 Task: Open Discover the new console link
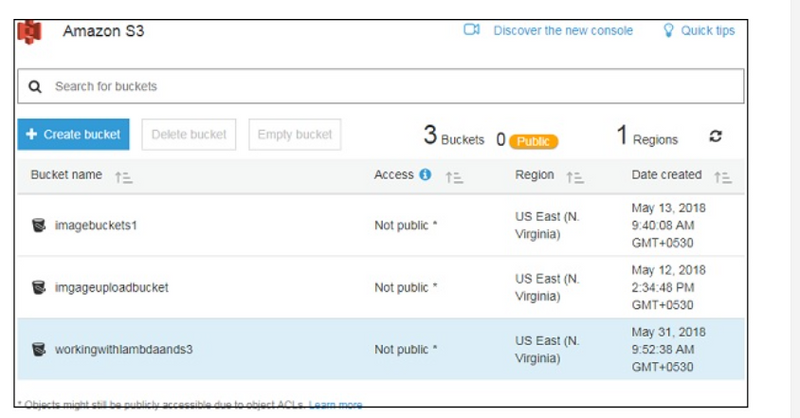click(562, 30)
